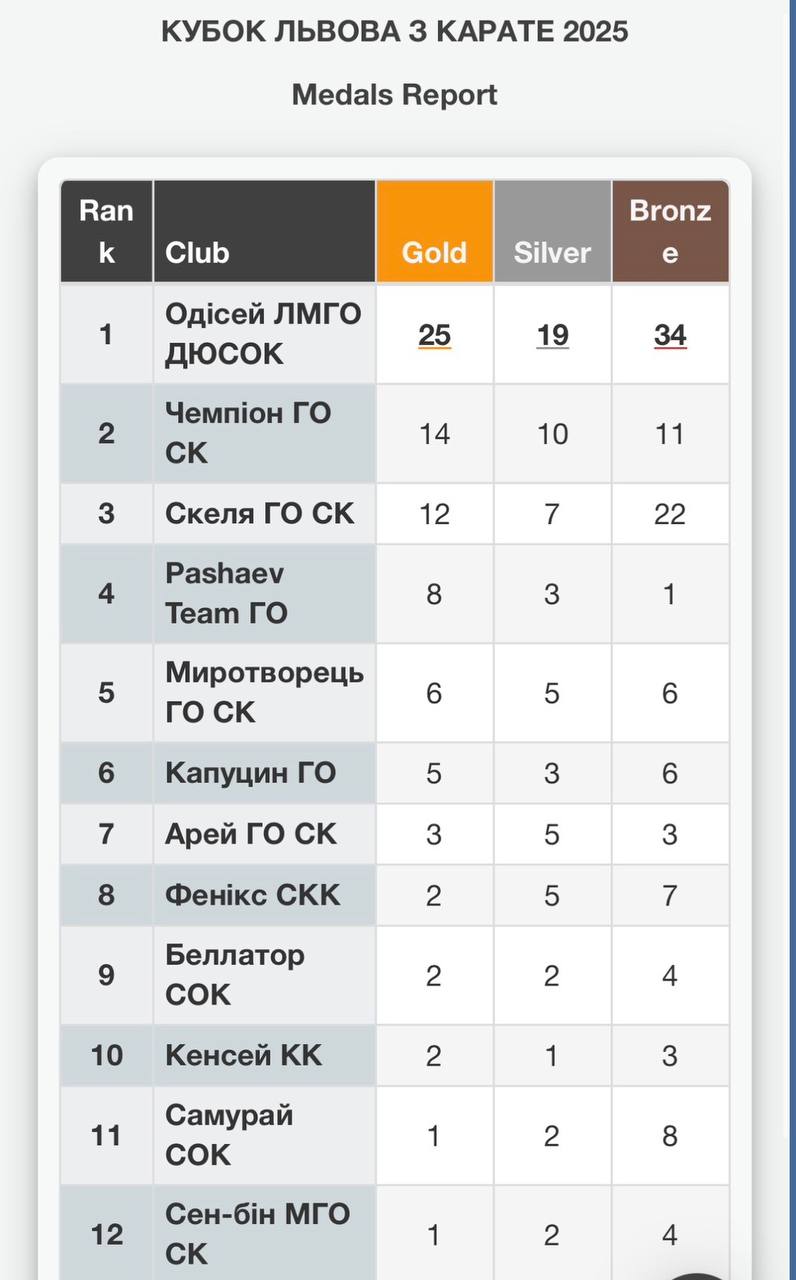Select the Сен-бін МГО СК club name
Image resolution: width=796 pixels, height=1280 pixels.
(x=258, y=1234)
